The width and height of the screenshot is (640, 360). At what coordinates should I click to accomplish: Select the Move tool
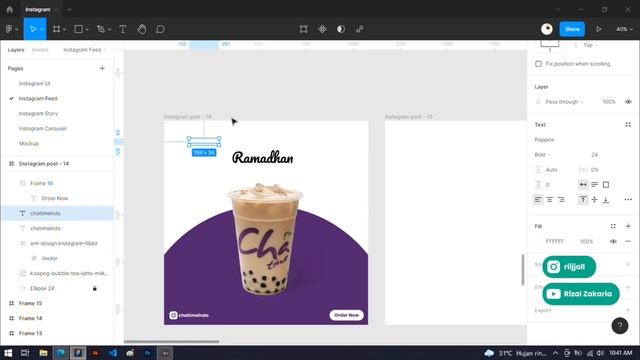33,29
